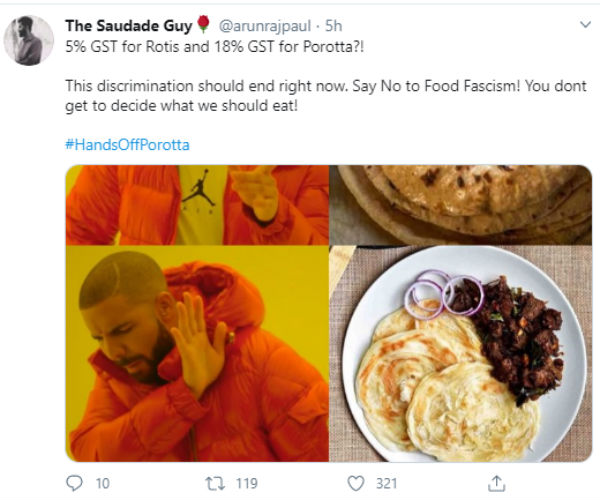Click the 321 likes count
Viewport: 600px width, 500px height.
point(387,484)
